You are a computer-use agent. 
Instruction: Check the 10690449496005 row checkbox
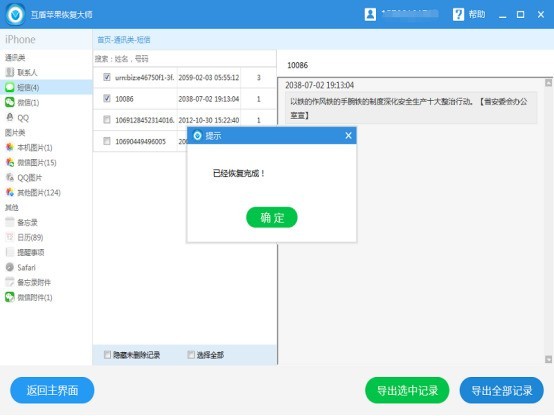click(107, 141)
